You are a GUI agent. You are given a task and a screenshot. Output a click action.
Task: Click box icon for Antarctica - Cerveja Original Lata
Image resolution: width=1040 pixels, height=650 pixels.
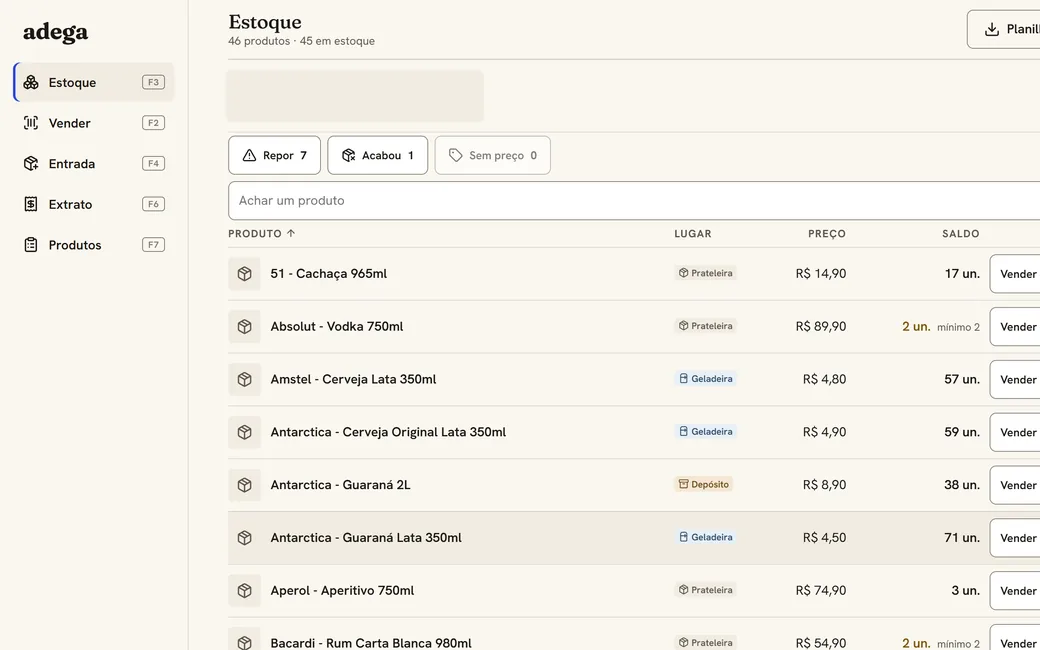[x=245, y=432]
